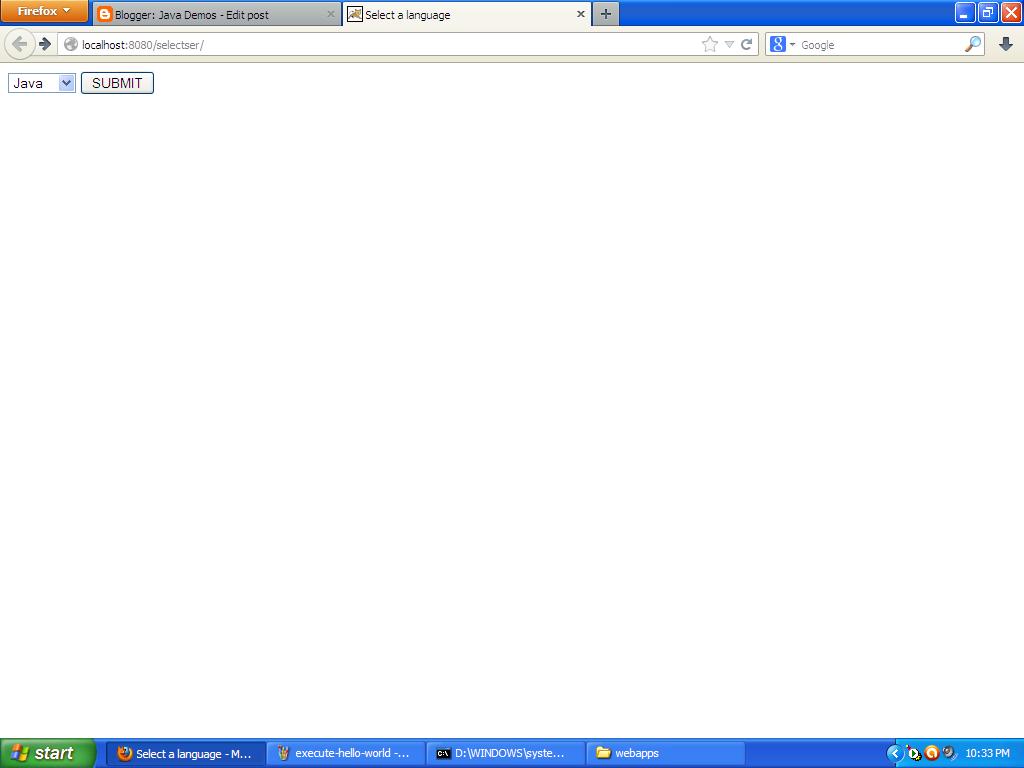The width and height of the screenshot is (1024, 768).
Task: Switch to the Blogger Java Demos tab
Action: point(217,14)
